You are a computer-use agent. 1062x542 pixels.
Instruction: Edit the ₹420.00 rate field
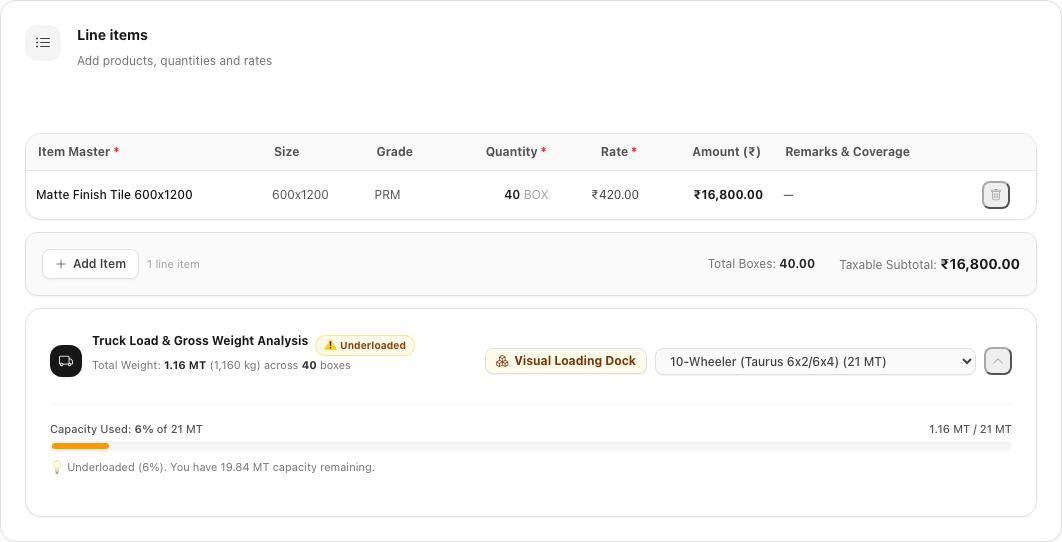(615, 195)
